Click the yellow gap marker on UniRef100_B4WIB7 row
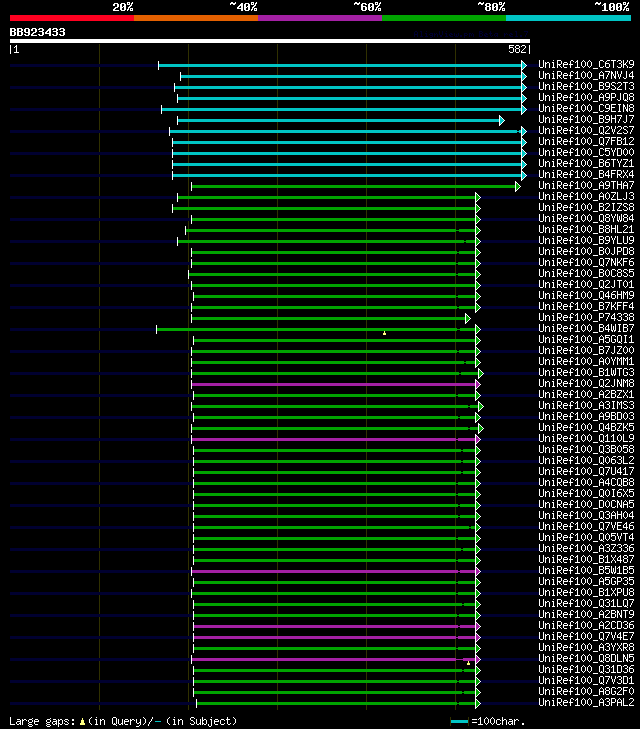The width and height of the screenshot is (640, 729). (x=384, y=333)
